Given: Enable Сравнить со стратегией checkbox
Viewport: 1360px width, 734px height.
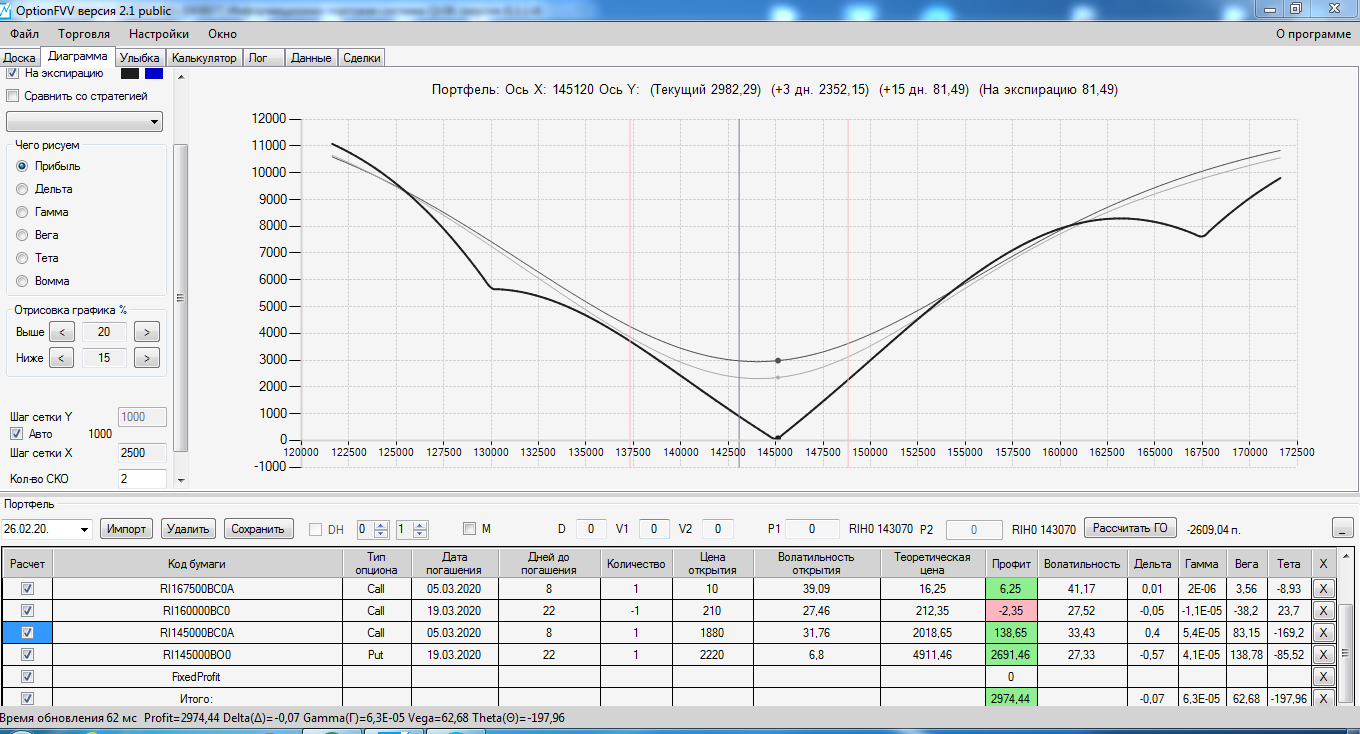Looking at the screenshot, I should 12,96.
